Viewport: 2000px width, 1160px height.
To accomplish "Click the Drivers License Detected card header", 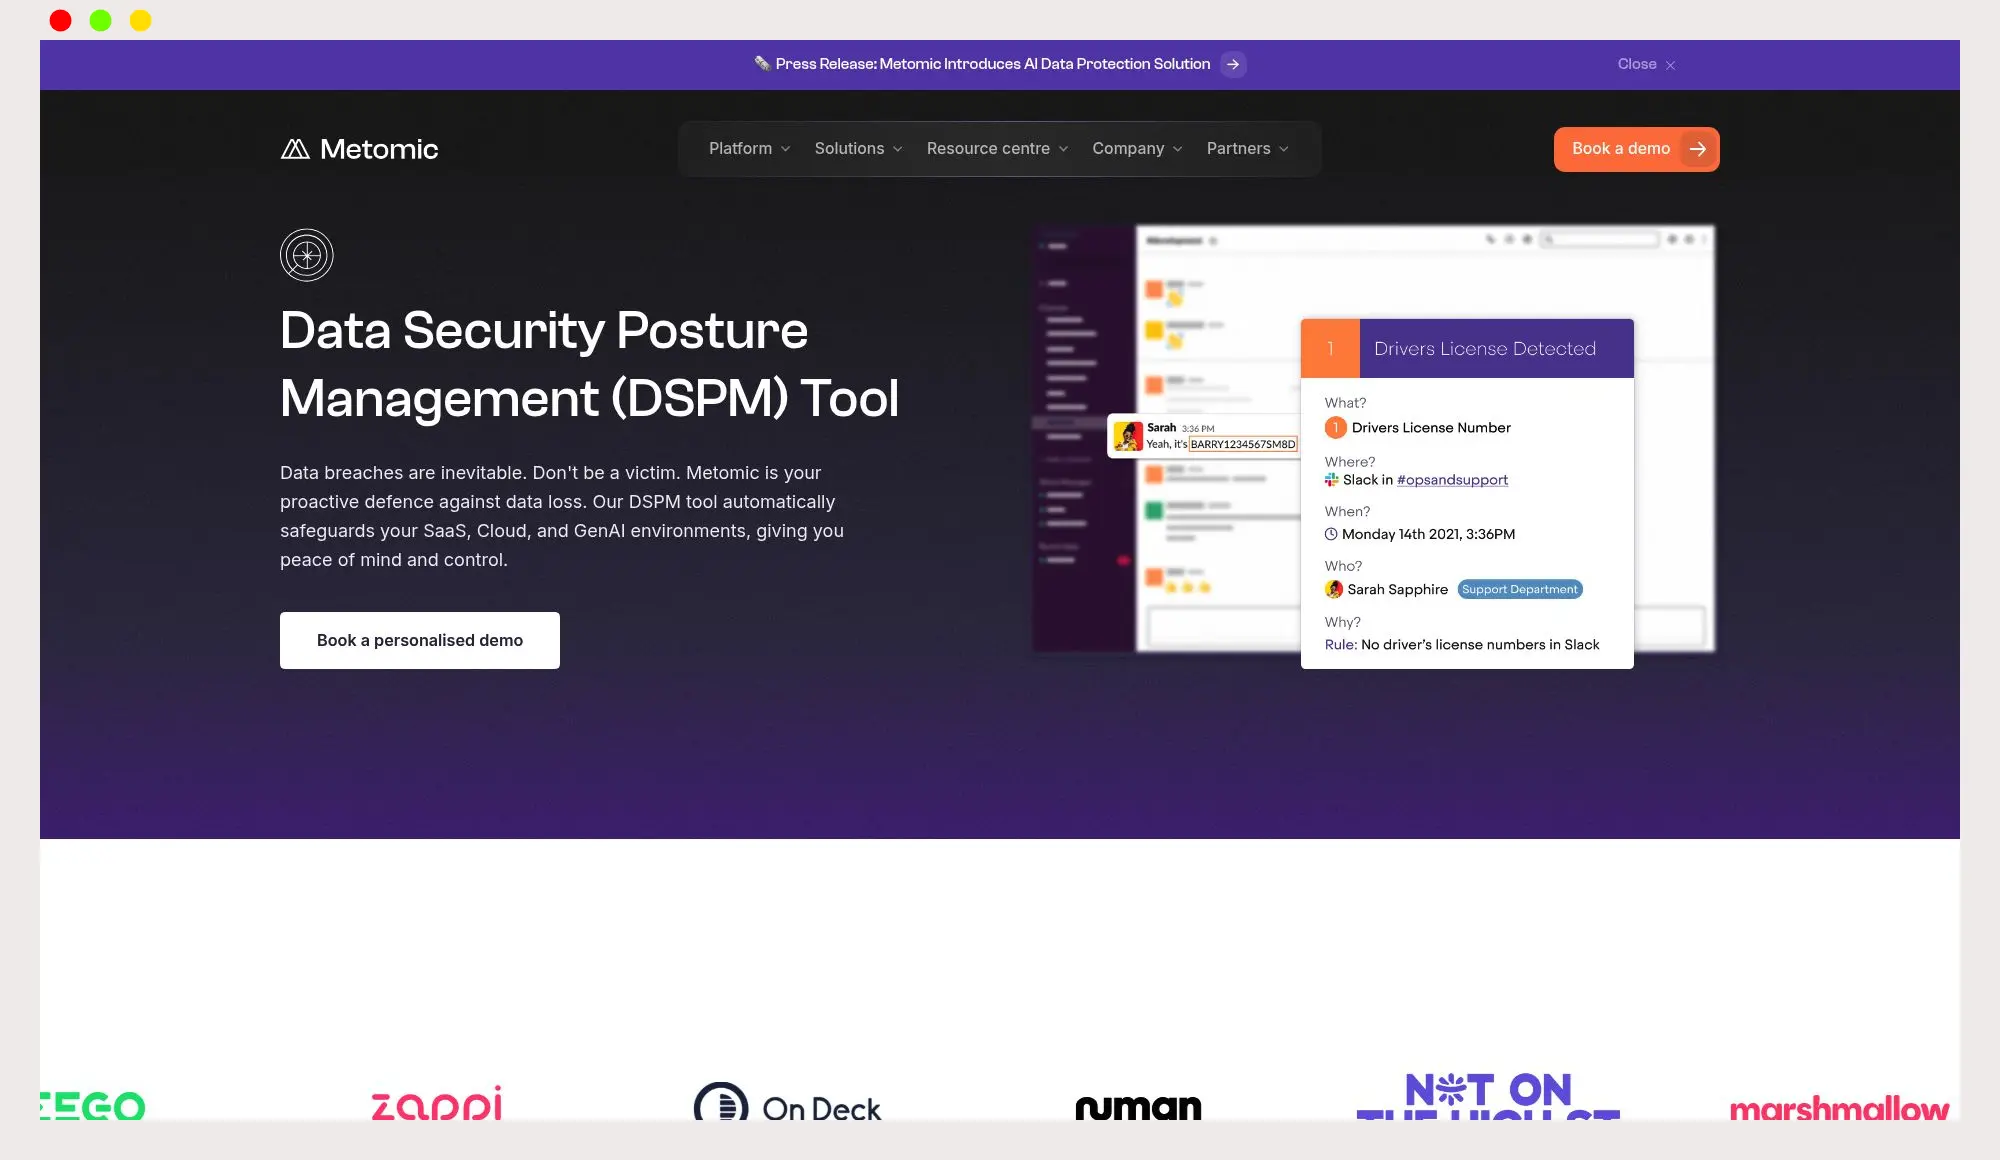I will [1484, 349].
